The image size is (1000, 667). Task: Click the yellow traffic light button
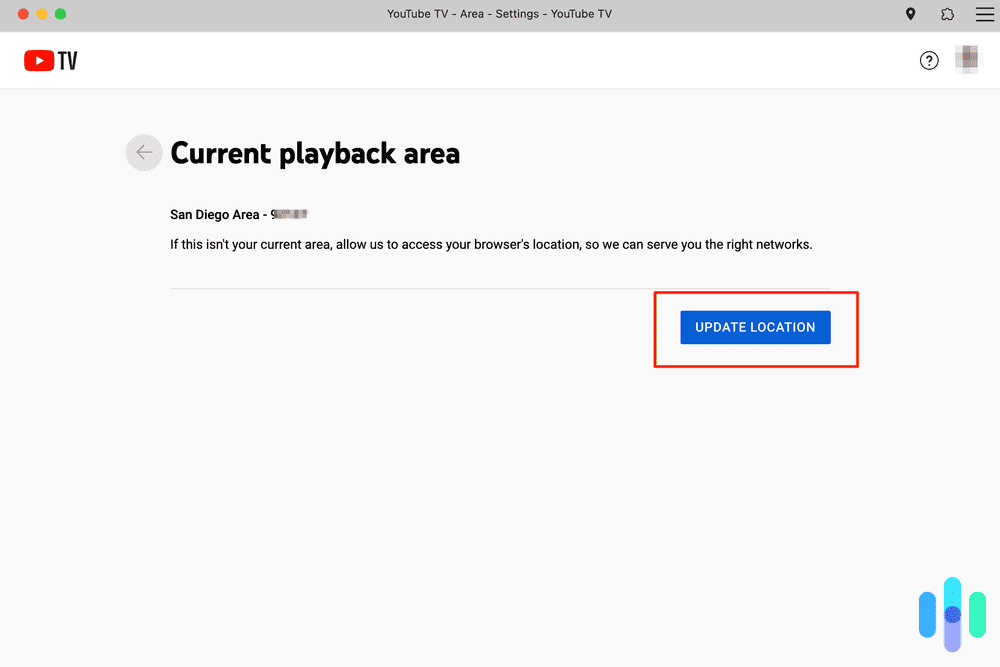(42, 14)
